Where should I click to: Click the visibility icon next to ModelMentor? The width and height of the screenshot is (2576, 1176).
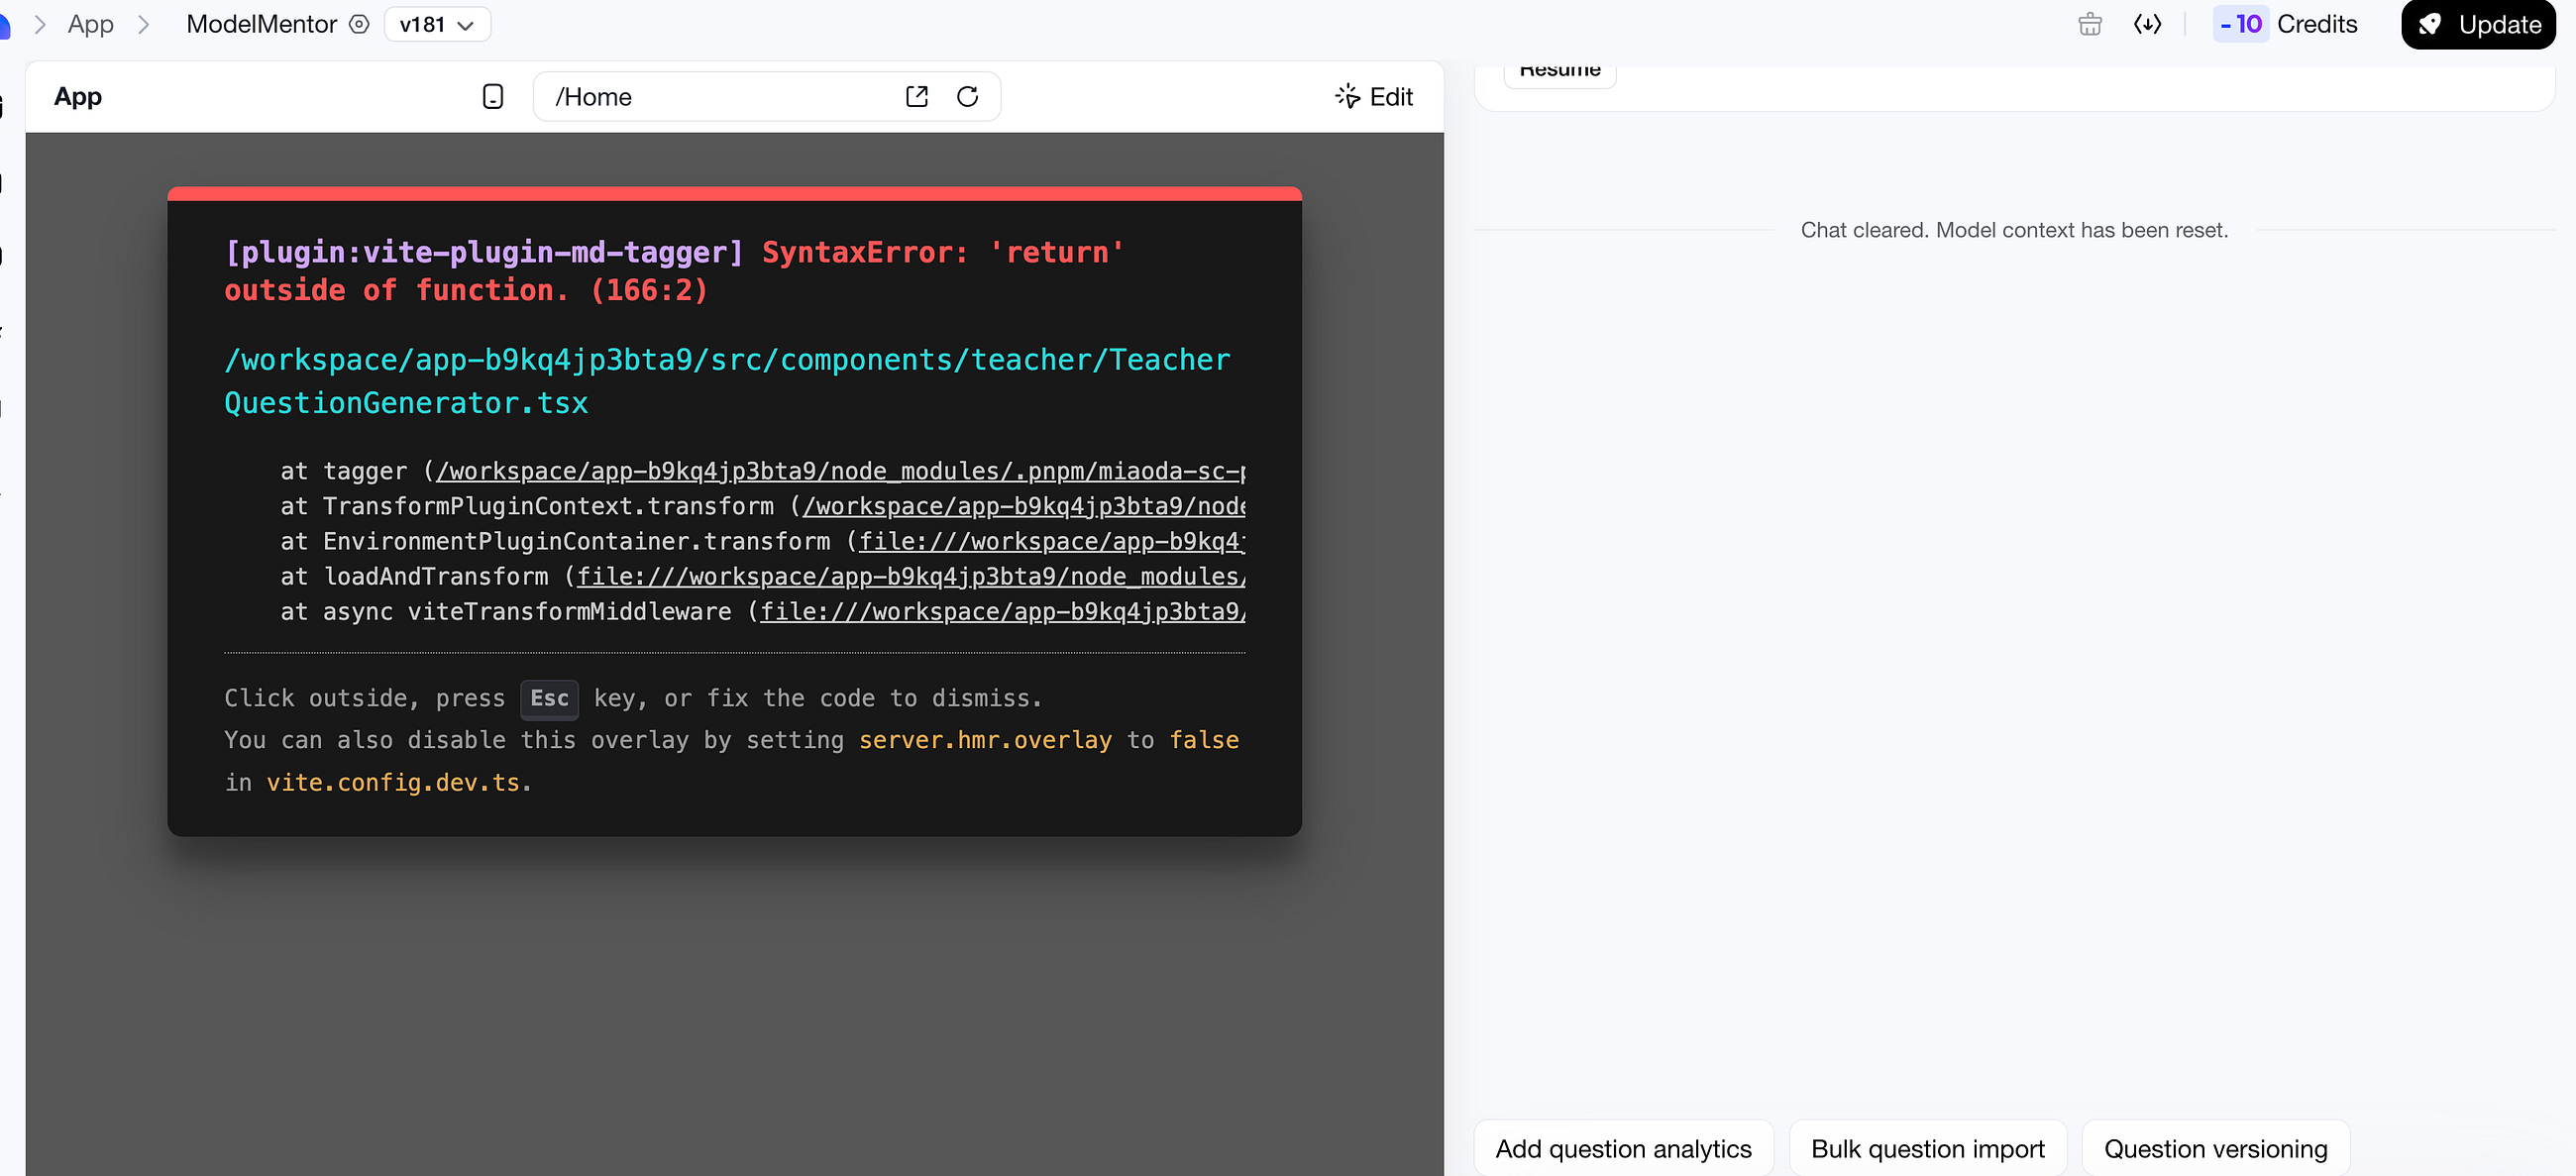(x=359, y=24)
